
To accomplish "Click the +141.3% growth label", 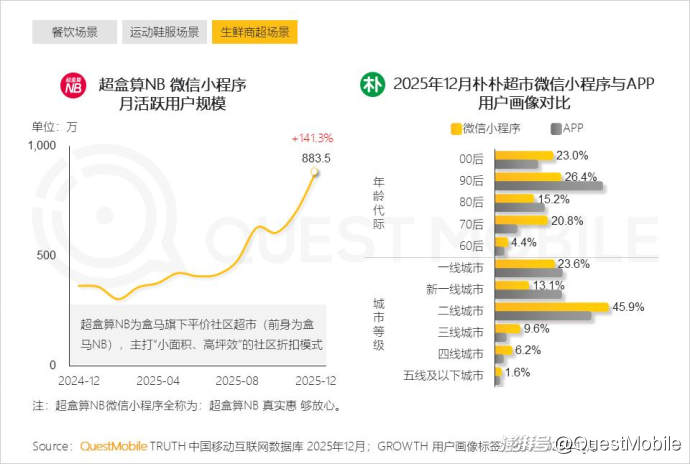I will coord(311,138).
